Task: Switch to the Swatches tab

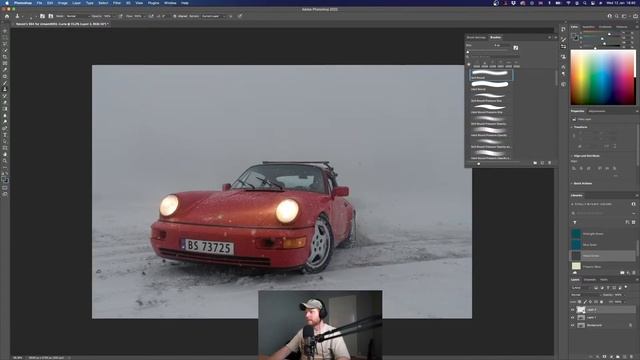Action: [589, 27]
